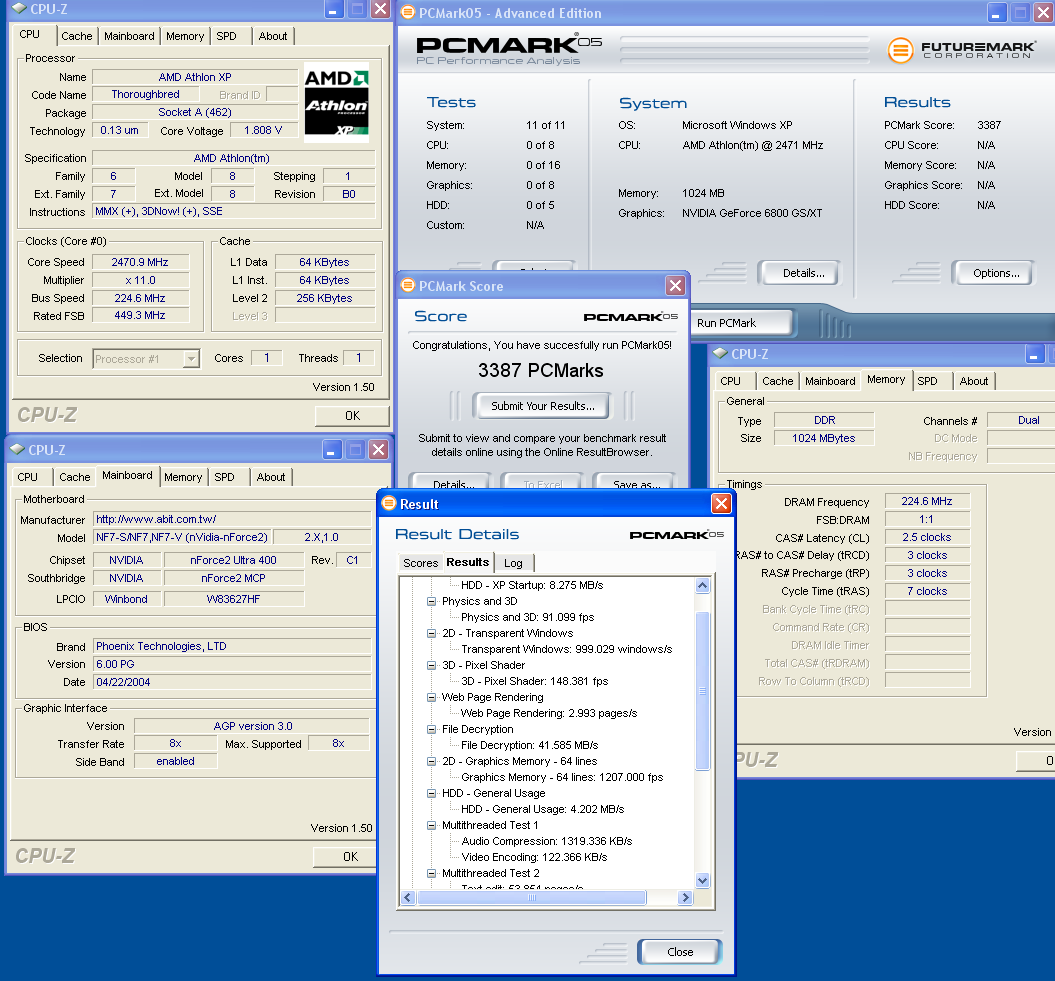Image resolution: width=1055 pixels, height=981 pixels.
Task: Collapse the Multithreaded Test 2 node
Action: coord(431,873)
